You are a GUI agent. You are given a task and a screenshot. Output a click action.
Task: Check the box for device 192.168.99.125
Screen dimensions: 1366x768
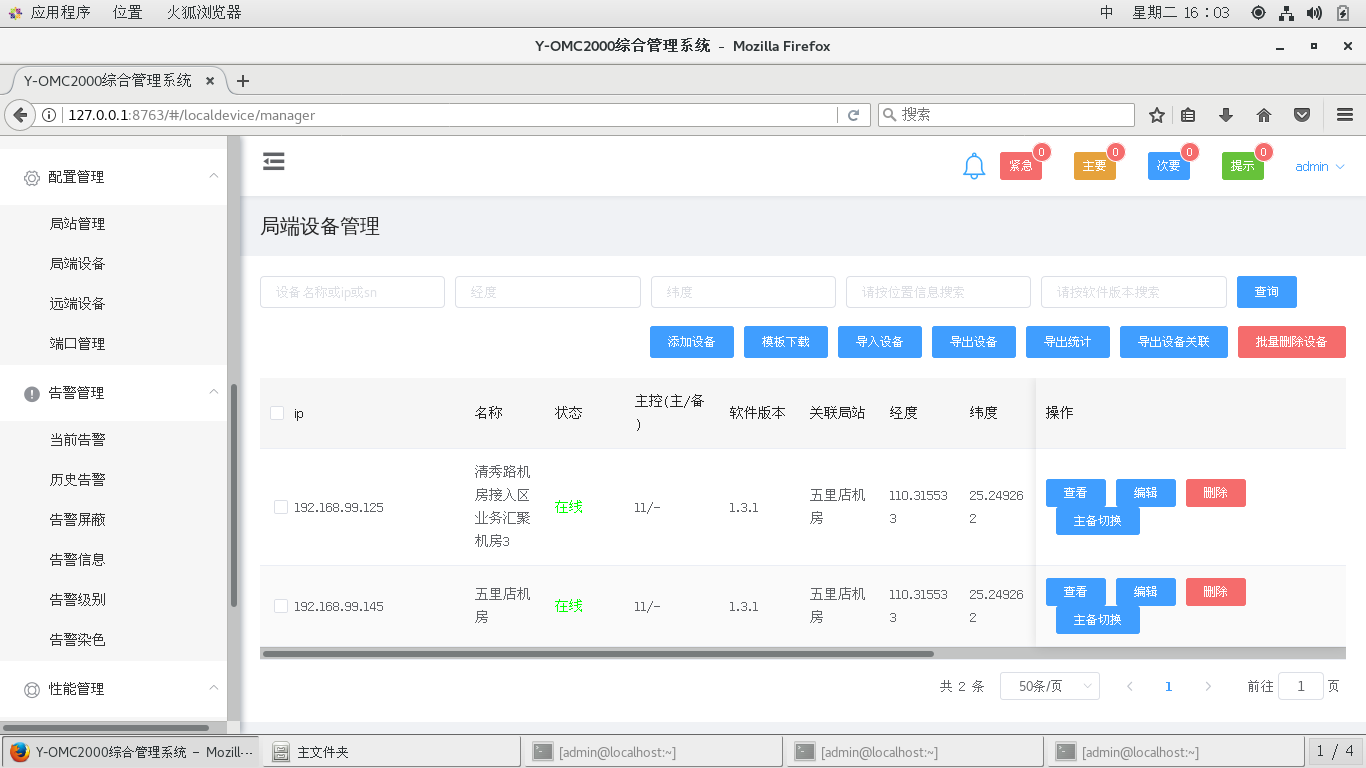coord(281,507)
